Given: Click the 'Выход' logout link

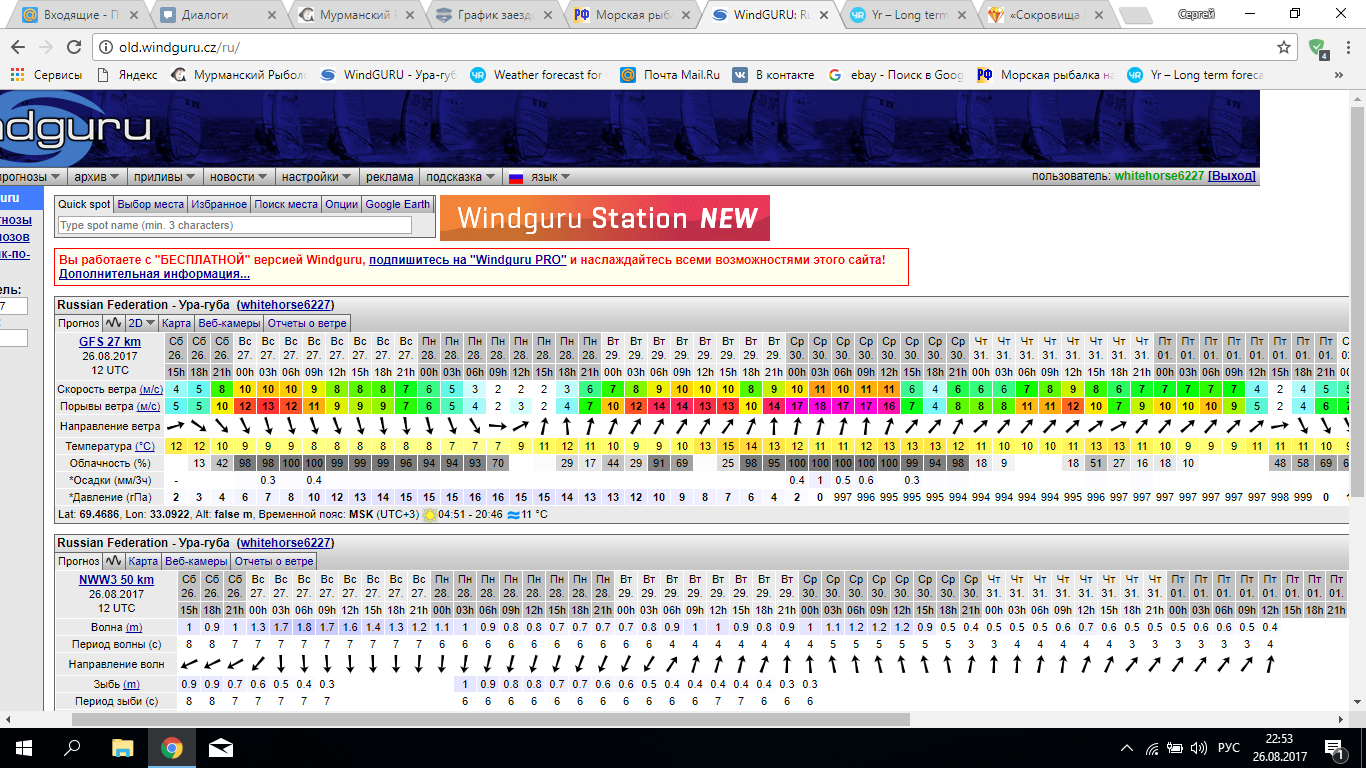Looking at the screenshot, I should point(1232,176).
